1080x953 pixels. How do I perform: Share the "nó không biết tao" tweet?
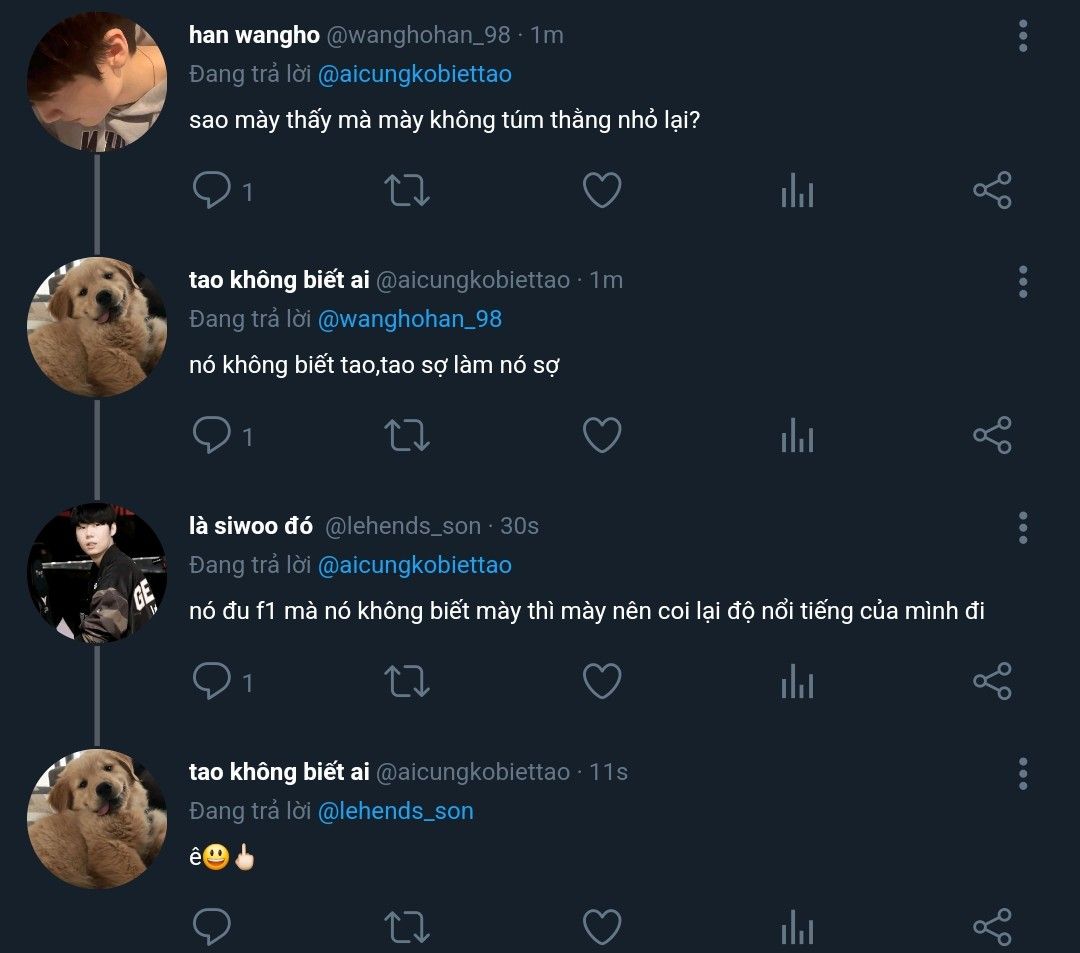point(992,436)
